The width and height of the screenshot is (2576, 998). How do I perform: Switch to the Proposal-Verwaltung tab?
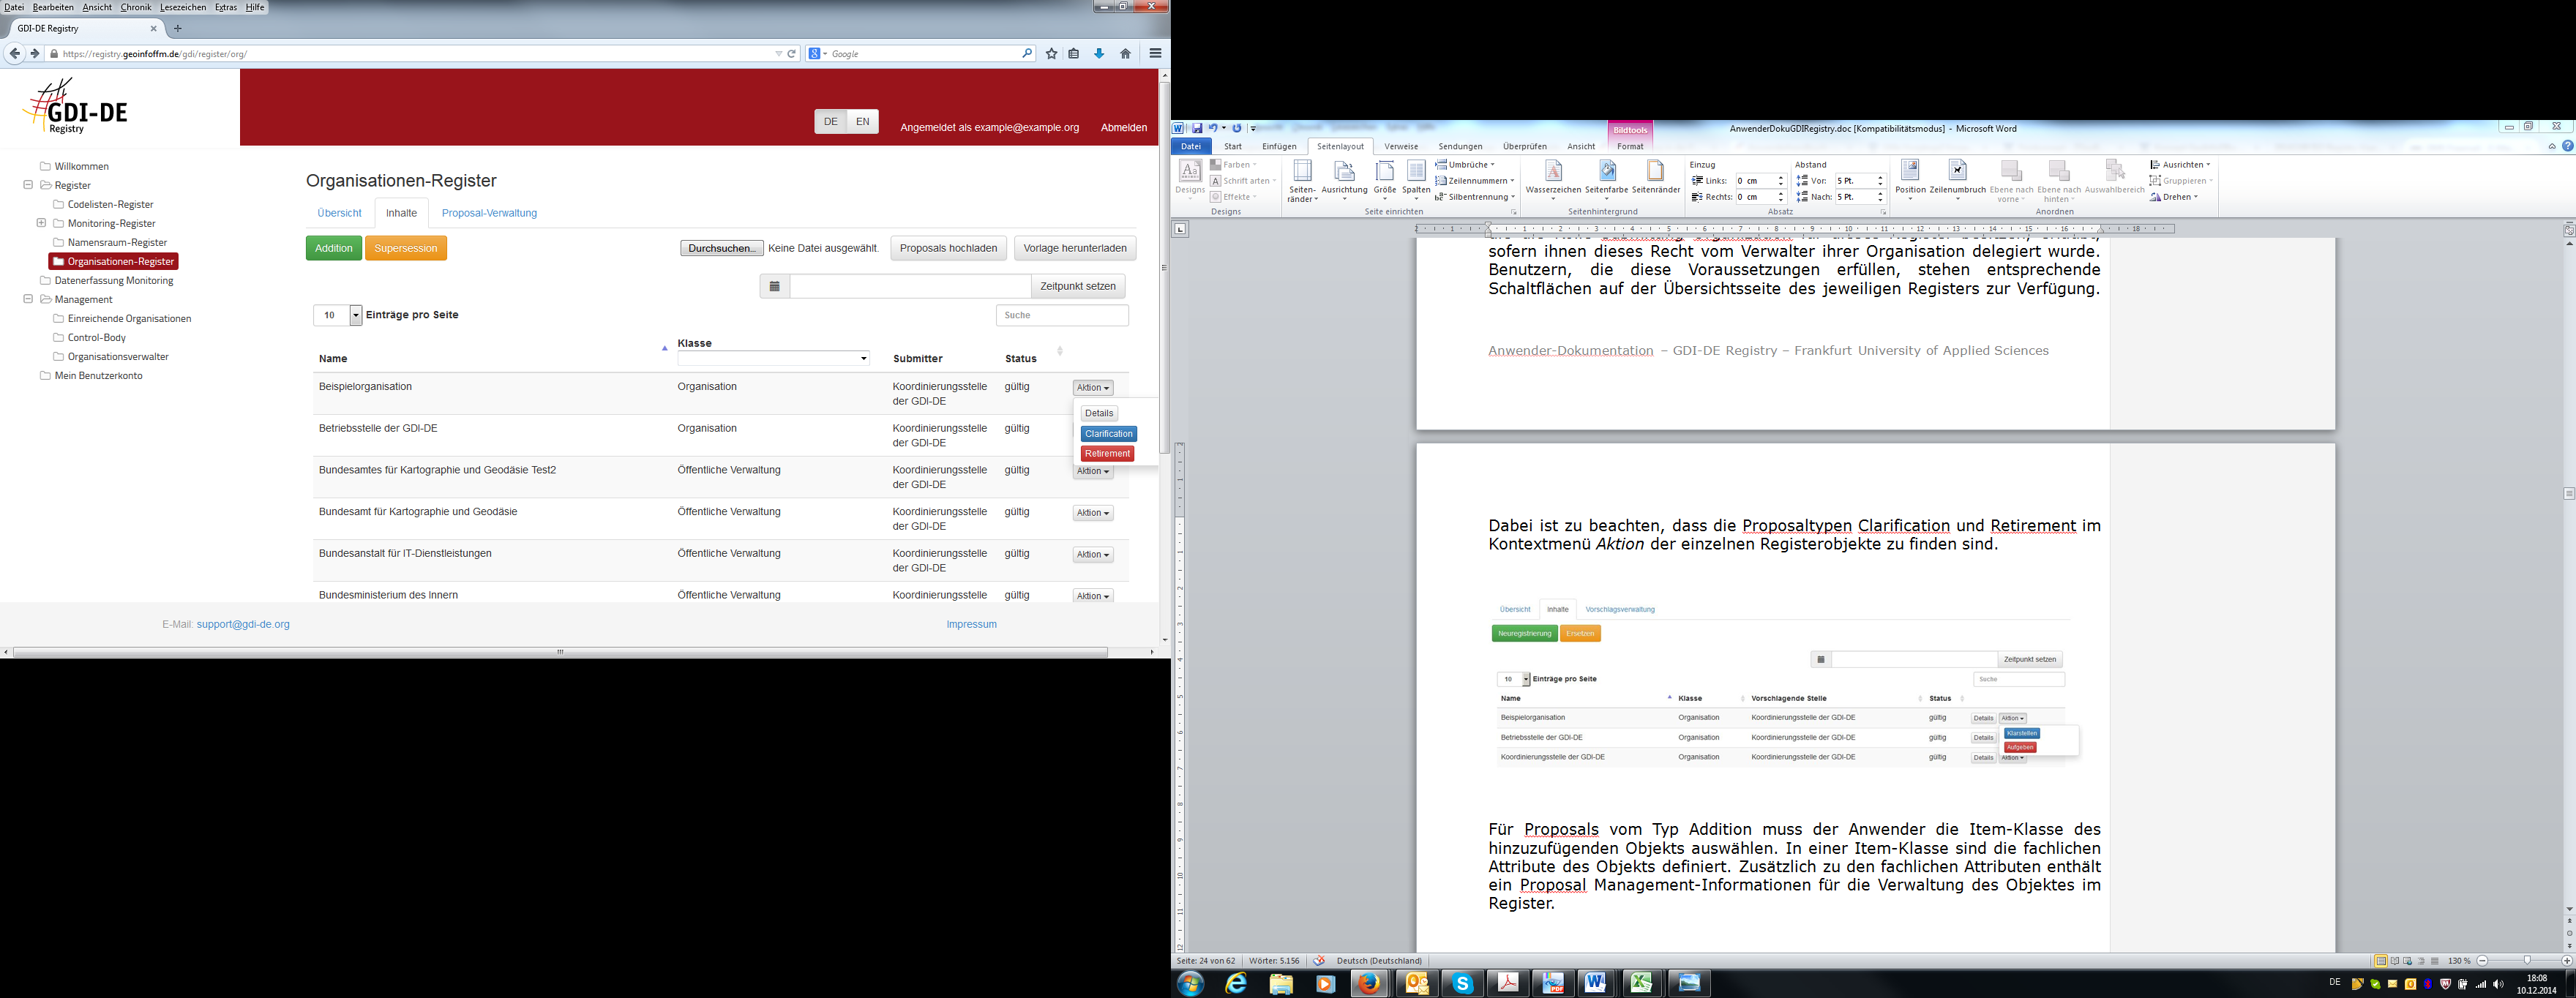click(489, 213)
